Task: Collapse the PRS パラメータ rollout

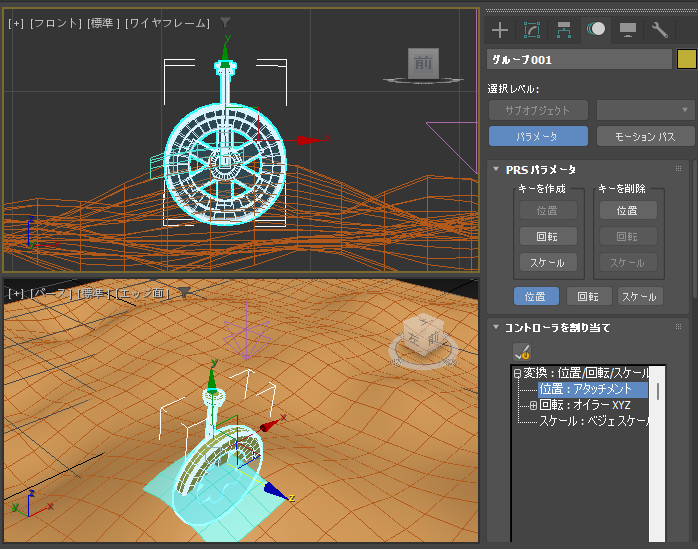Action: tap(496, 169)
